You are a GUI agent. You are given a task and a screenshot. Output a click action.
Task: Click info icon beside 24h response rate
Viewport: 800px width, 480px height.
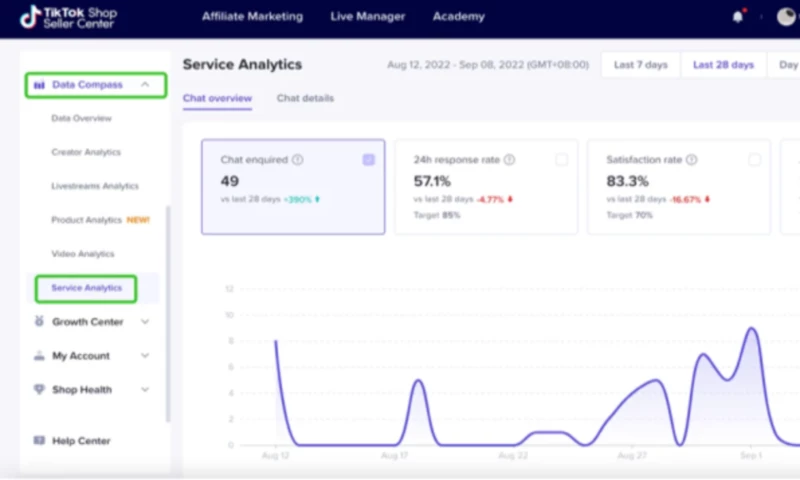coord(509,160)
